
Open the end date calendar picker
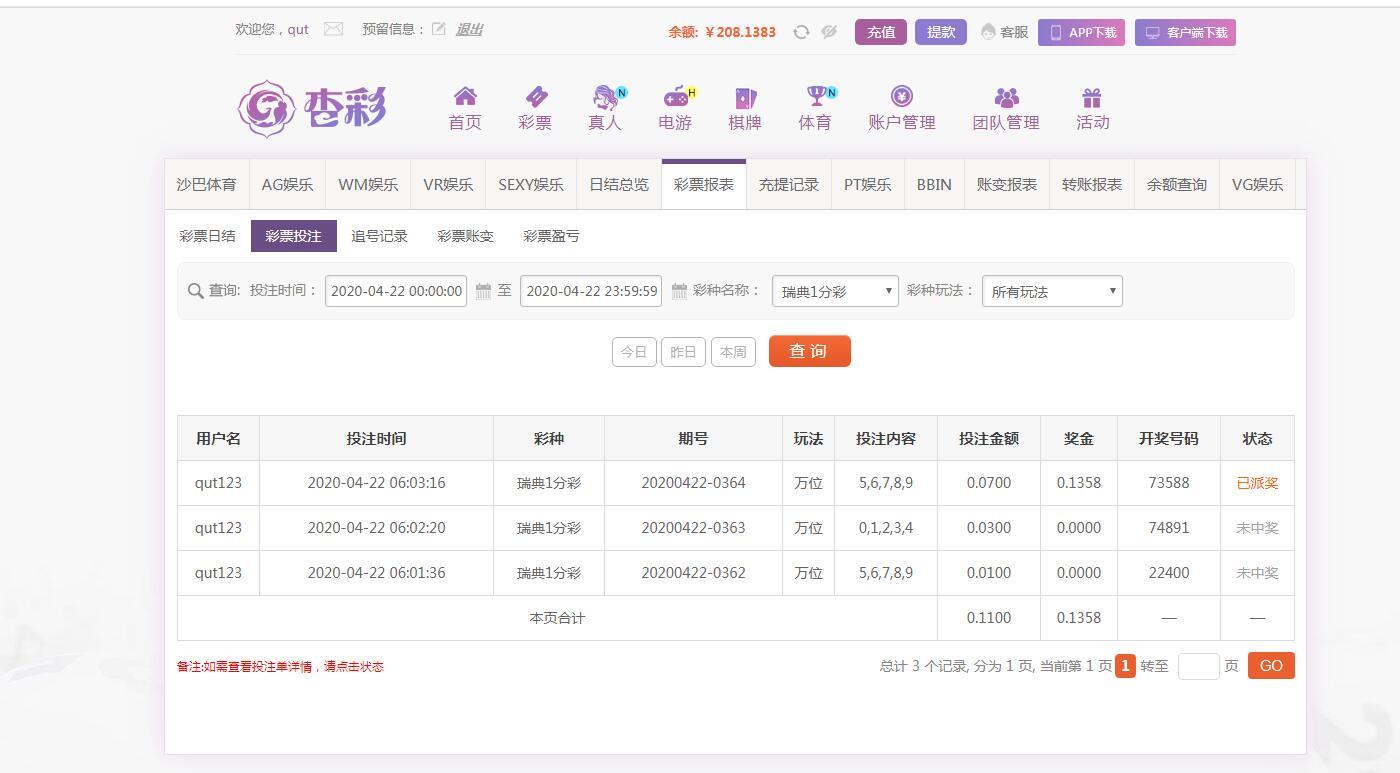(679, 291)
